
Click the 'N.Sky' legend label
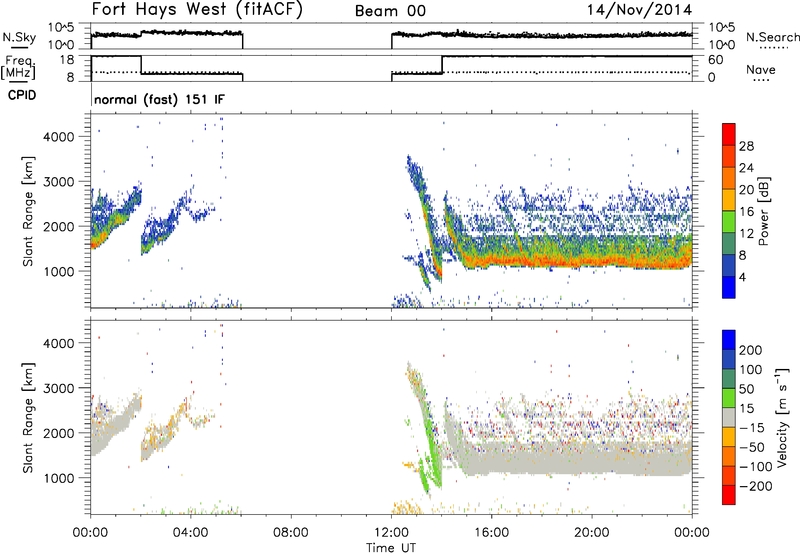[19, 37]
